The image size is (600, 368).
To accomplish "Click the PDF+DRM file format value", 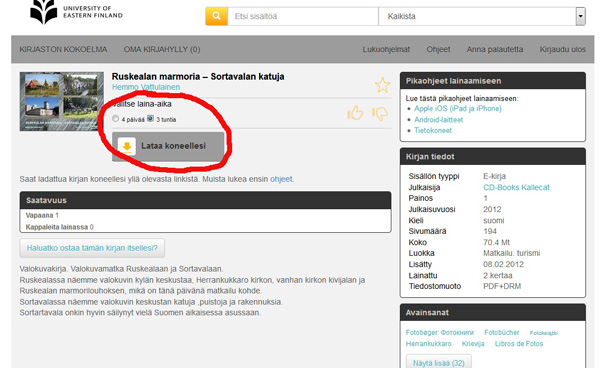I will tap(502, 286).
